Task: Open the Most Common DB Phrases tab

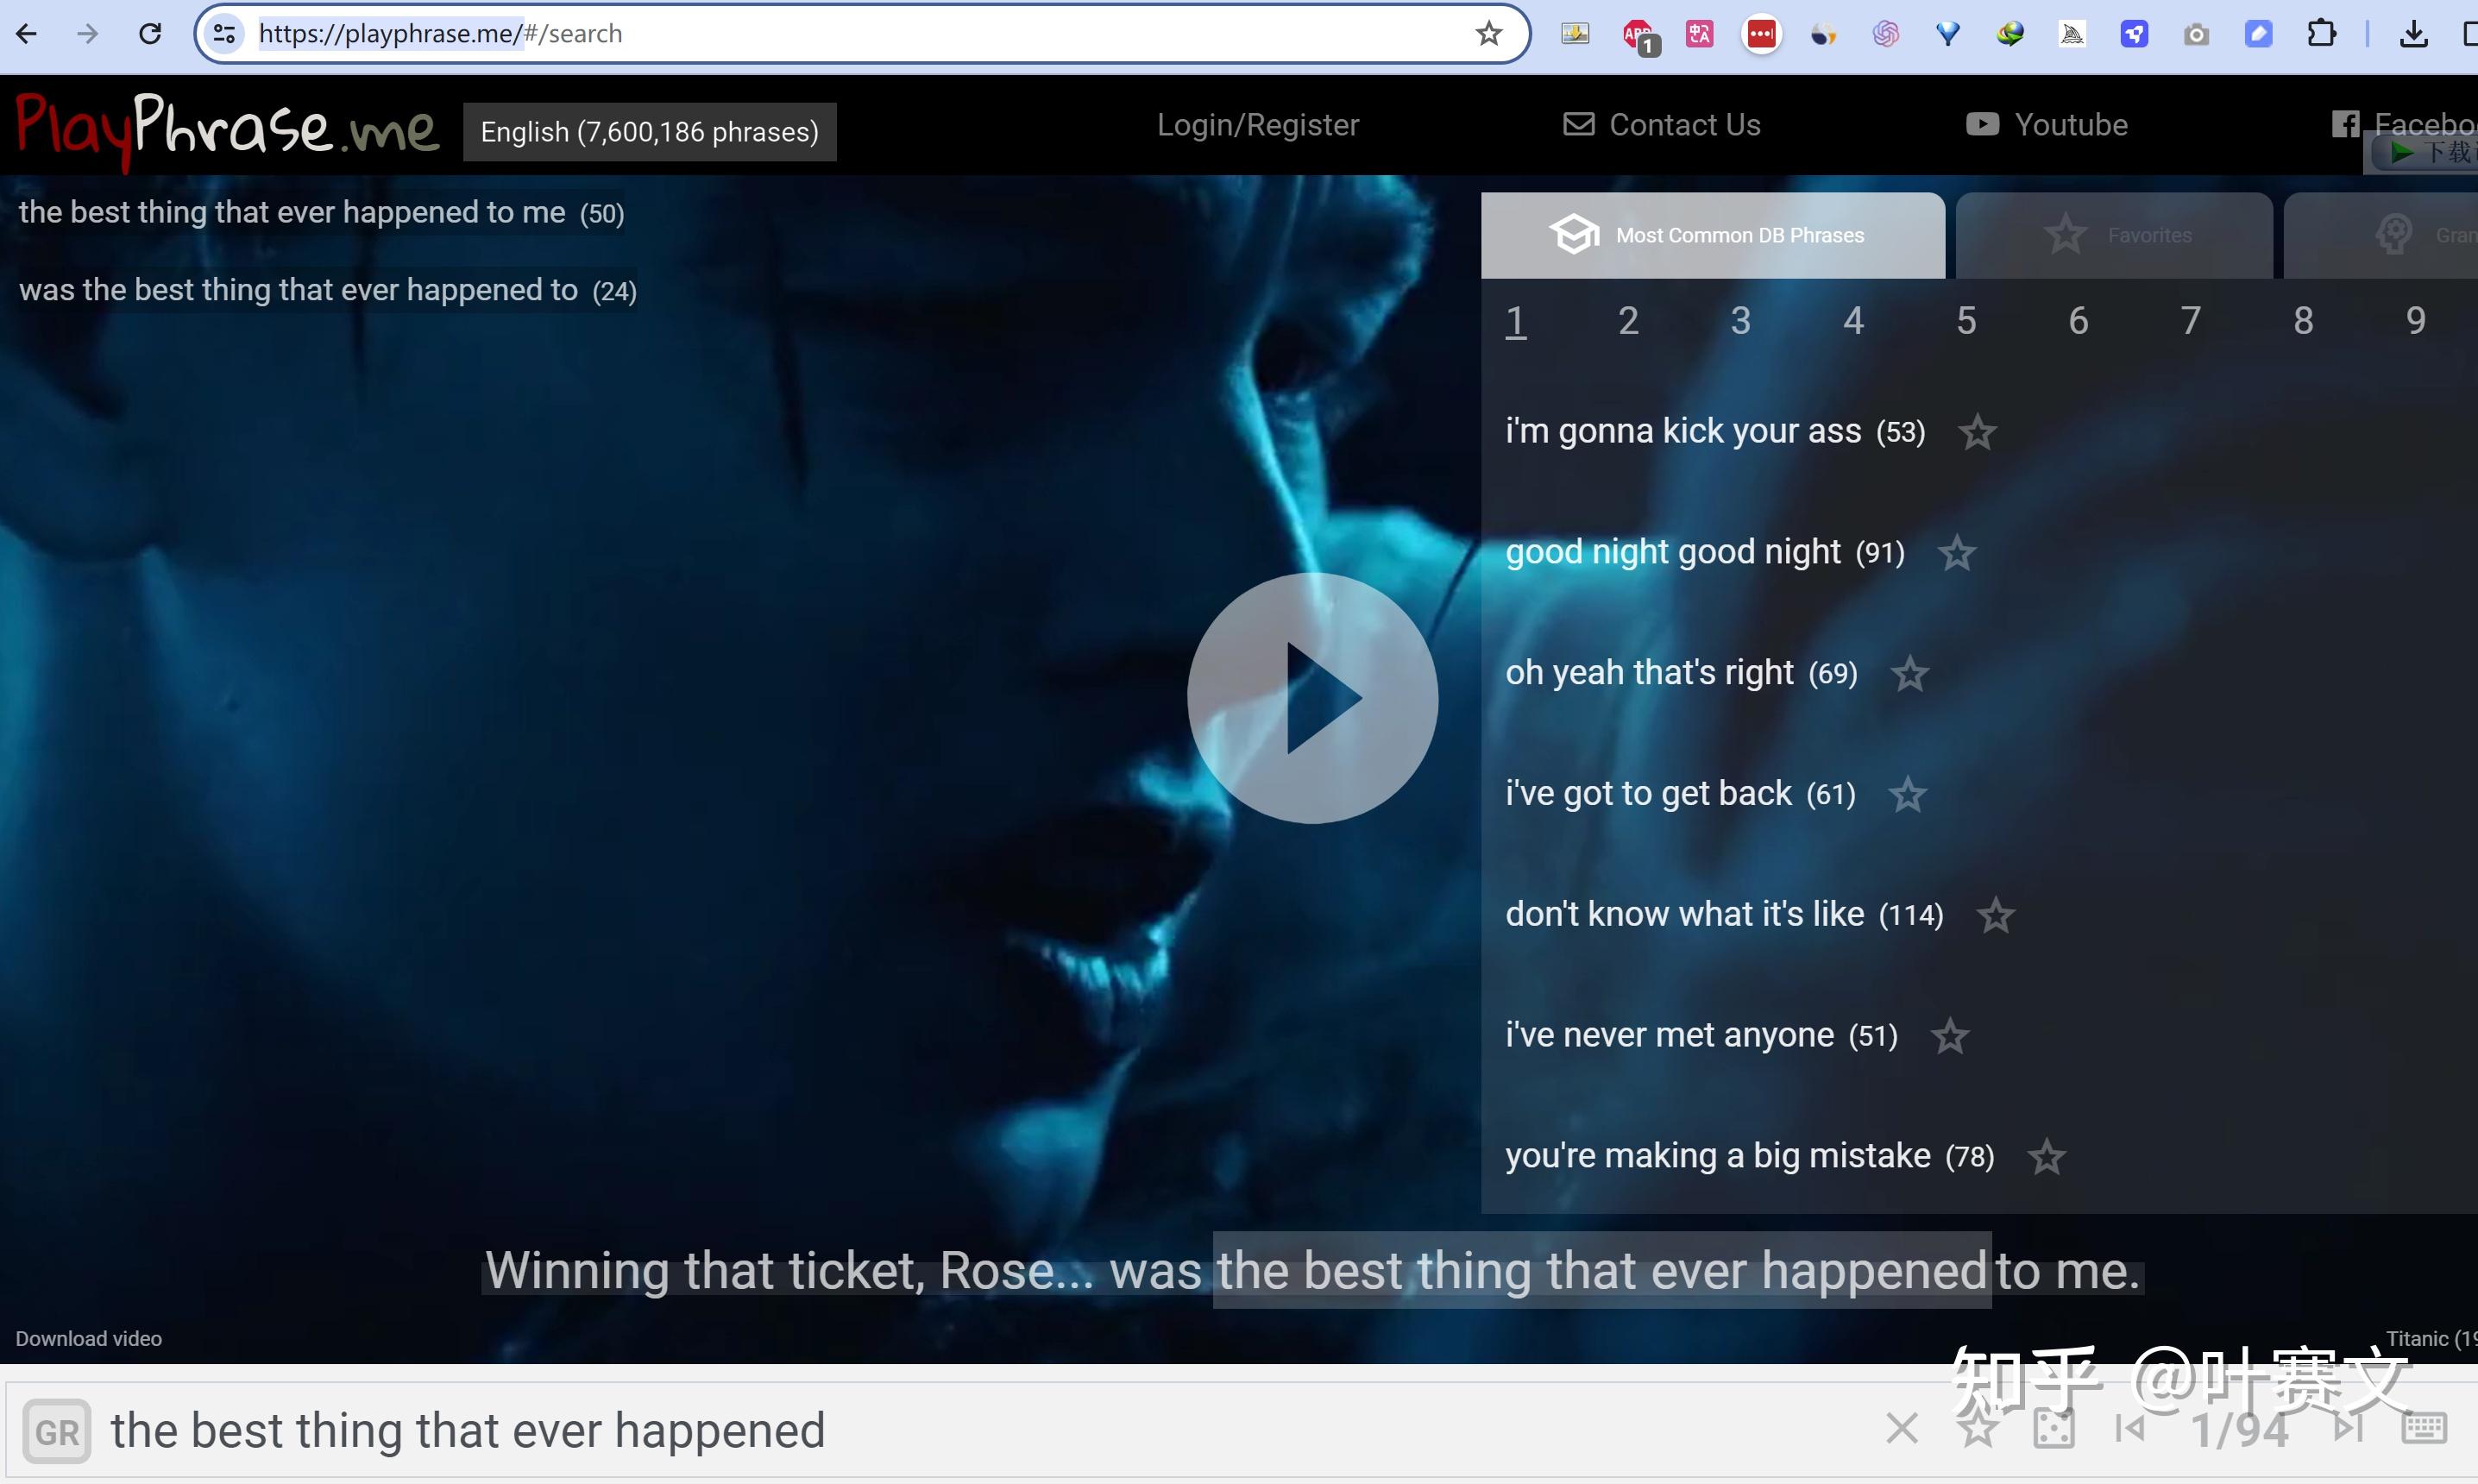Action: 1713,235
